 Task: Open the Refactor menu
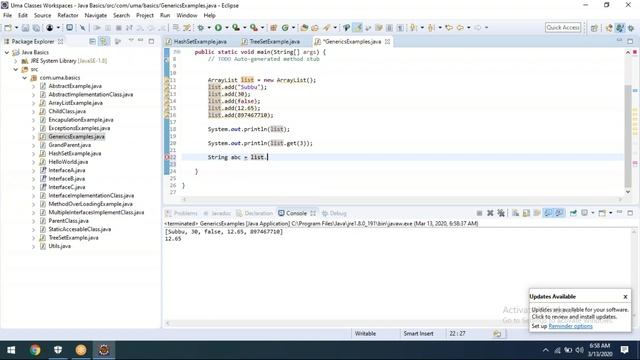click(68, 16)
